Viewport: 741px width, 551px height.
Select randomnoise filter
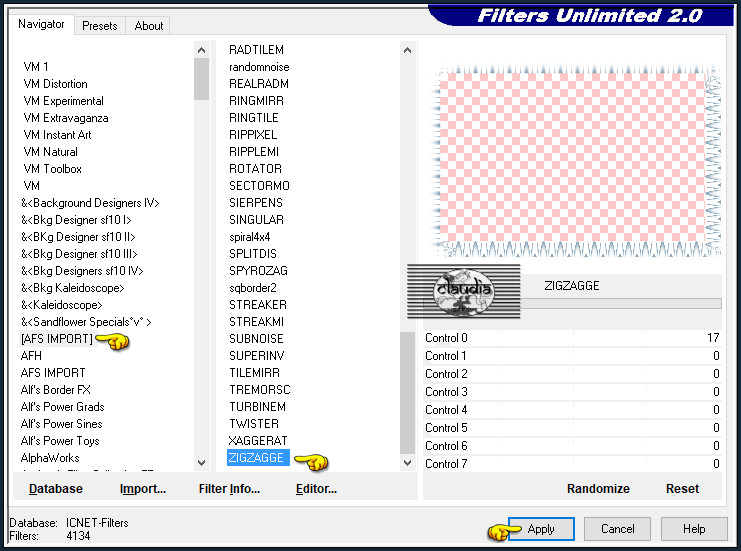[259, 67]
